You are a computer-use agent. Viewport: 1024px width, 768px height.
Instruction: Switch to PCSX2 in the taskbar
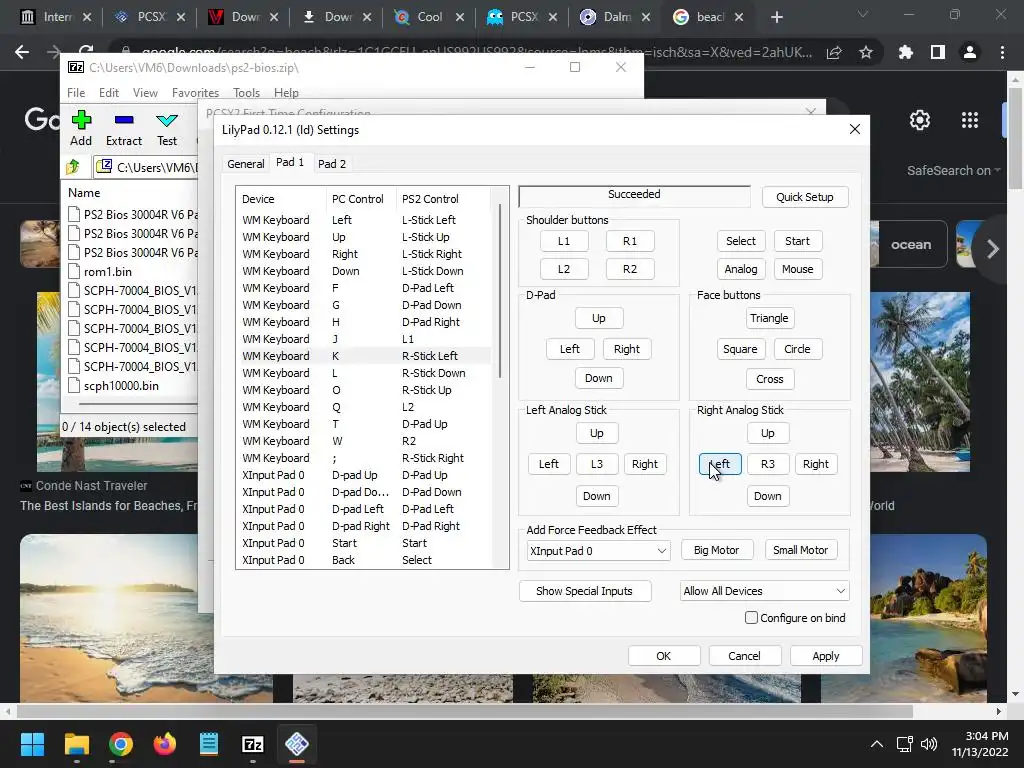[296, 744]
